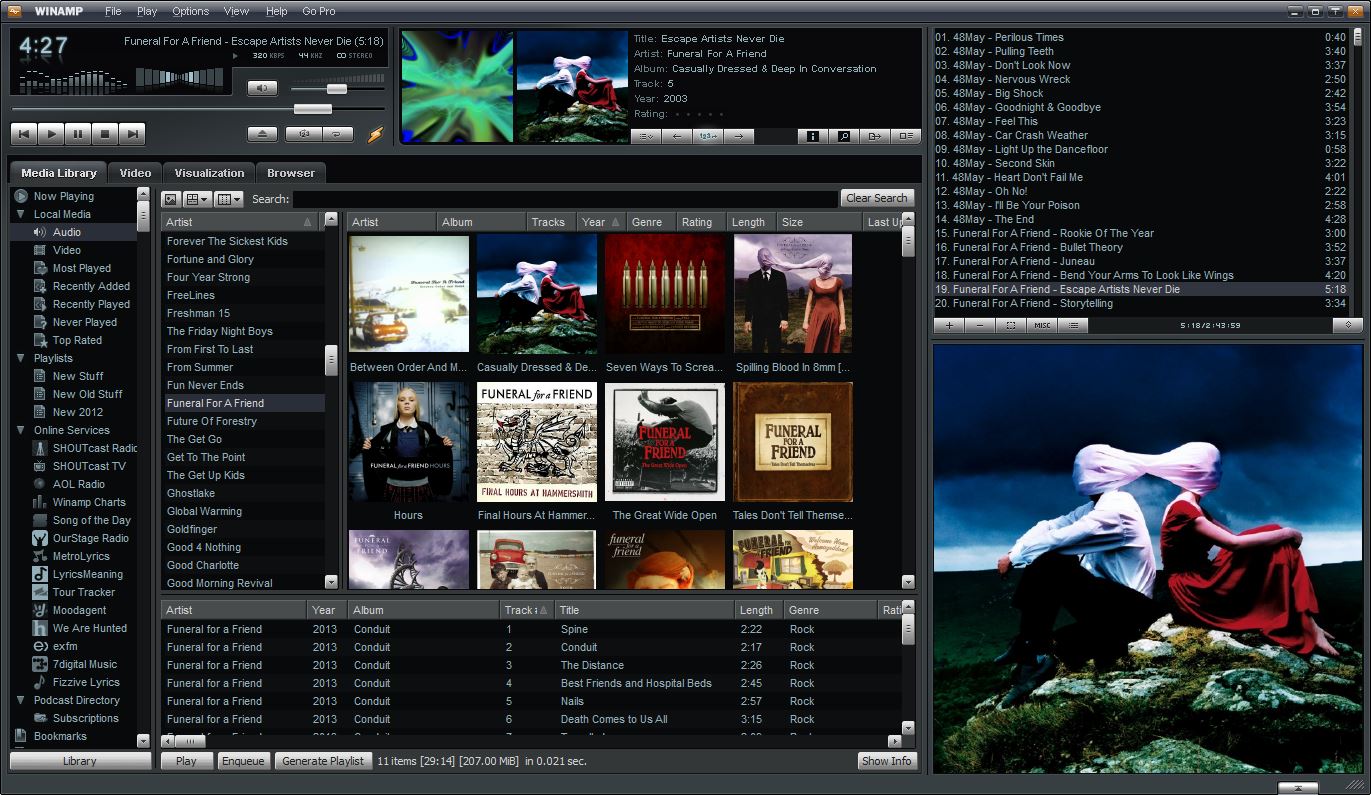Image resolution: width=1371 pixels, height=795 pixels.
Task: Skip to the previous track
Action: click(x=24, y=133)
